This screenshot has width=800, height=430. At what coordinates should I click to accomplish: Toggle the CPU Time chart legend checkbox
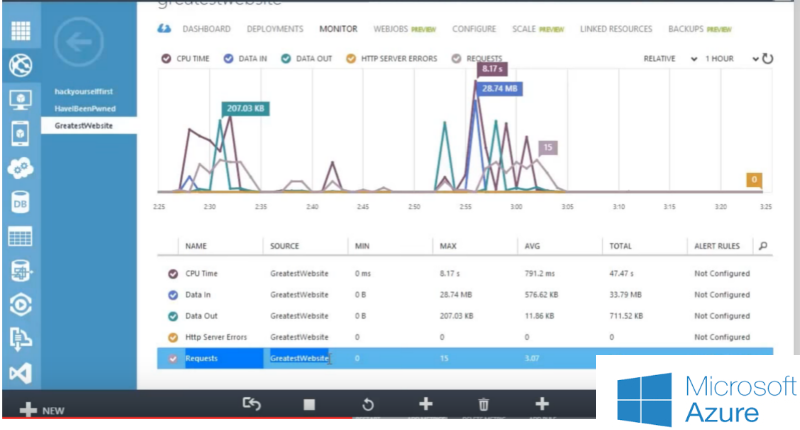pos(166,59)
